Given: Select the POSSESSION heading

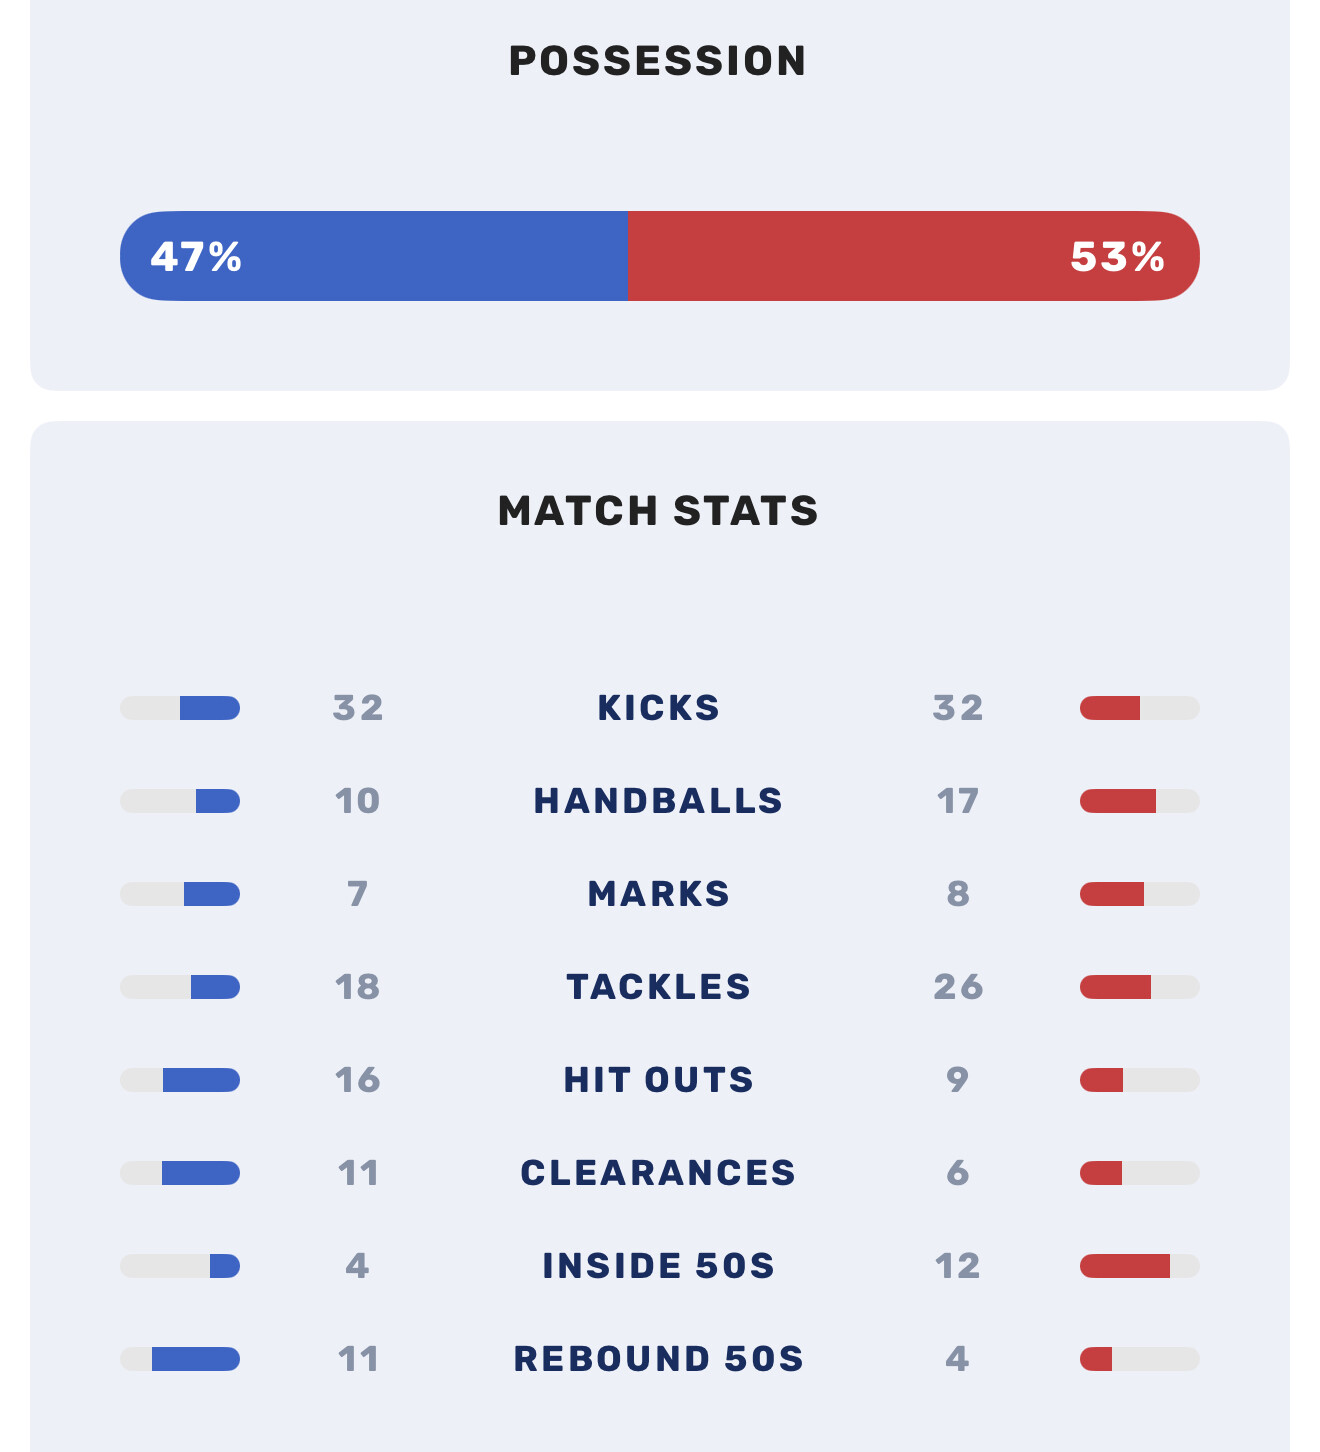Looking at the screenshot, I should pyautogui.click(x=658, y=61).
